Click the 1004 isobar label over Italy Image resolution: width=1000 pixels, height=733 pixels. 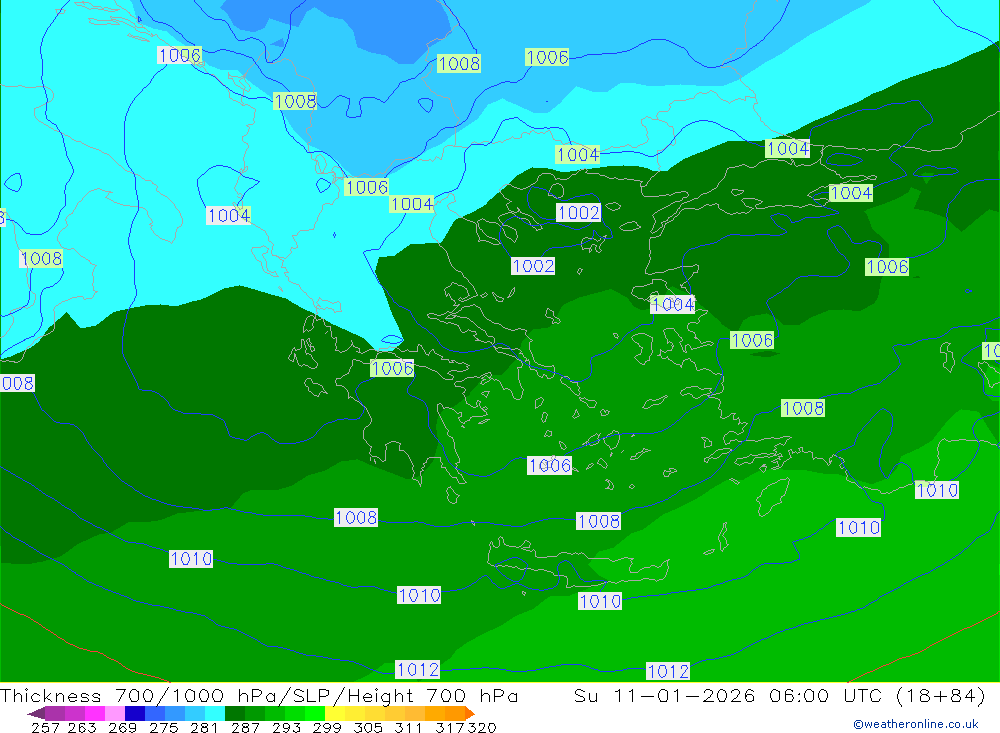tap(228, 216)
